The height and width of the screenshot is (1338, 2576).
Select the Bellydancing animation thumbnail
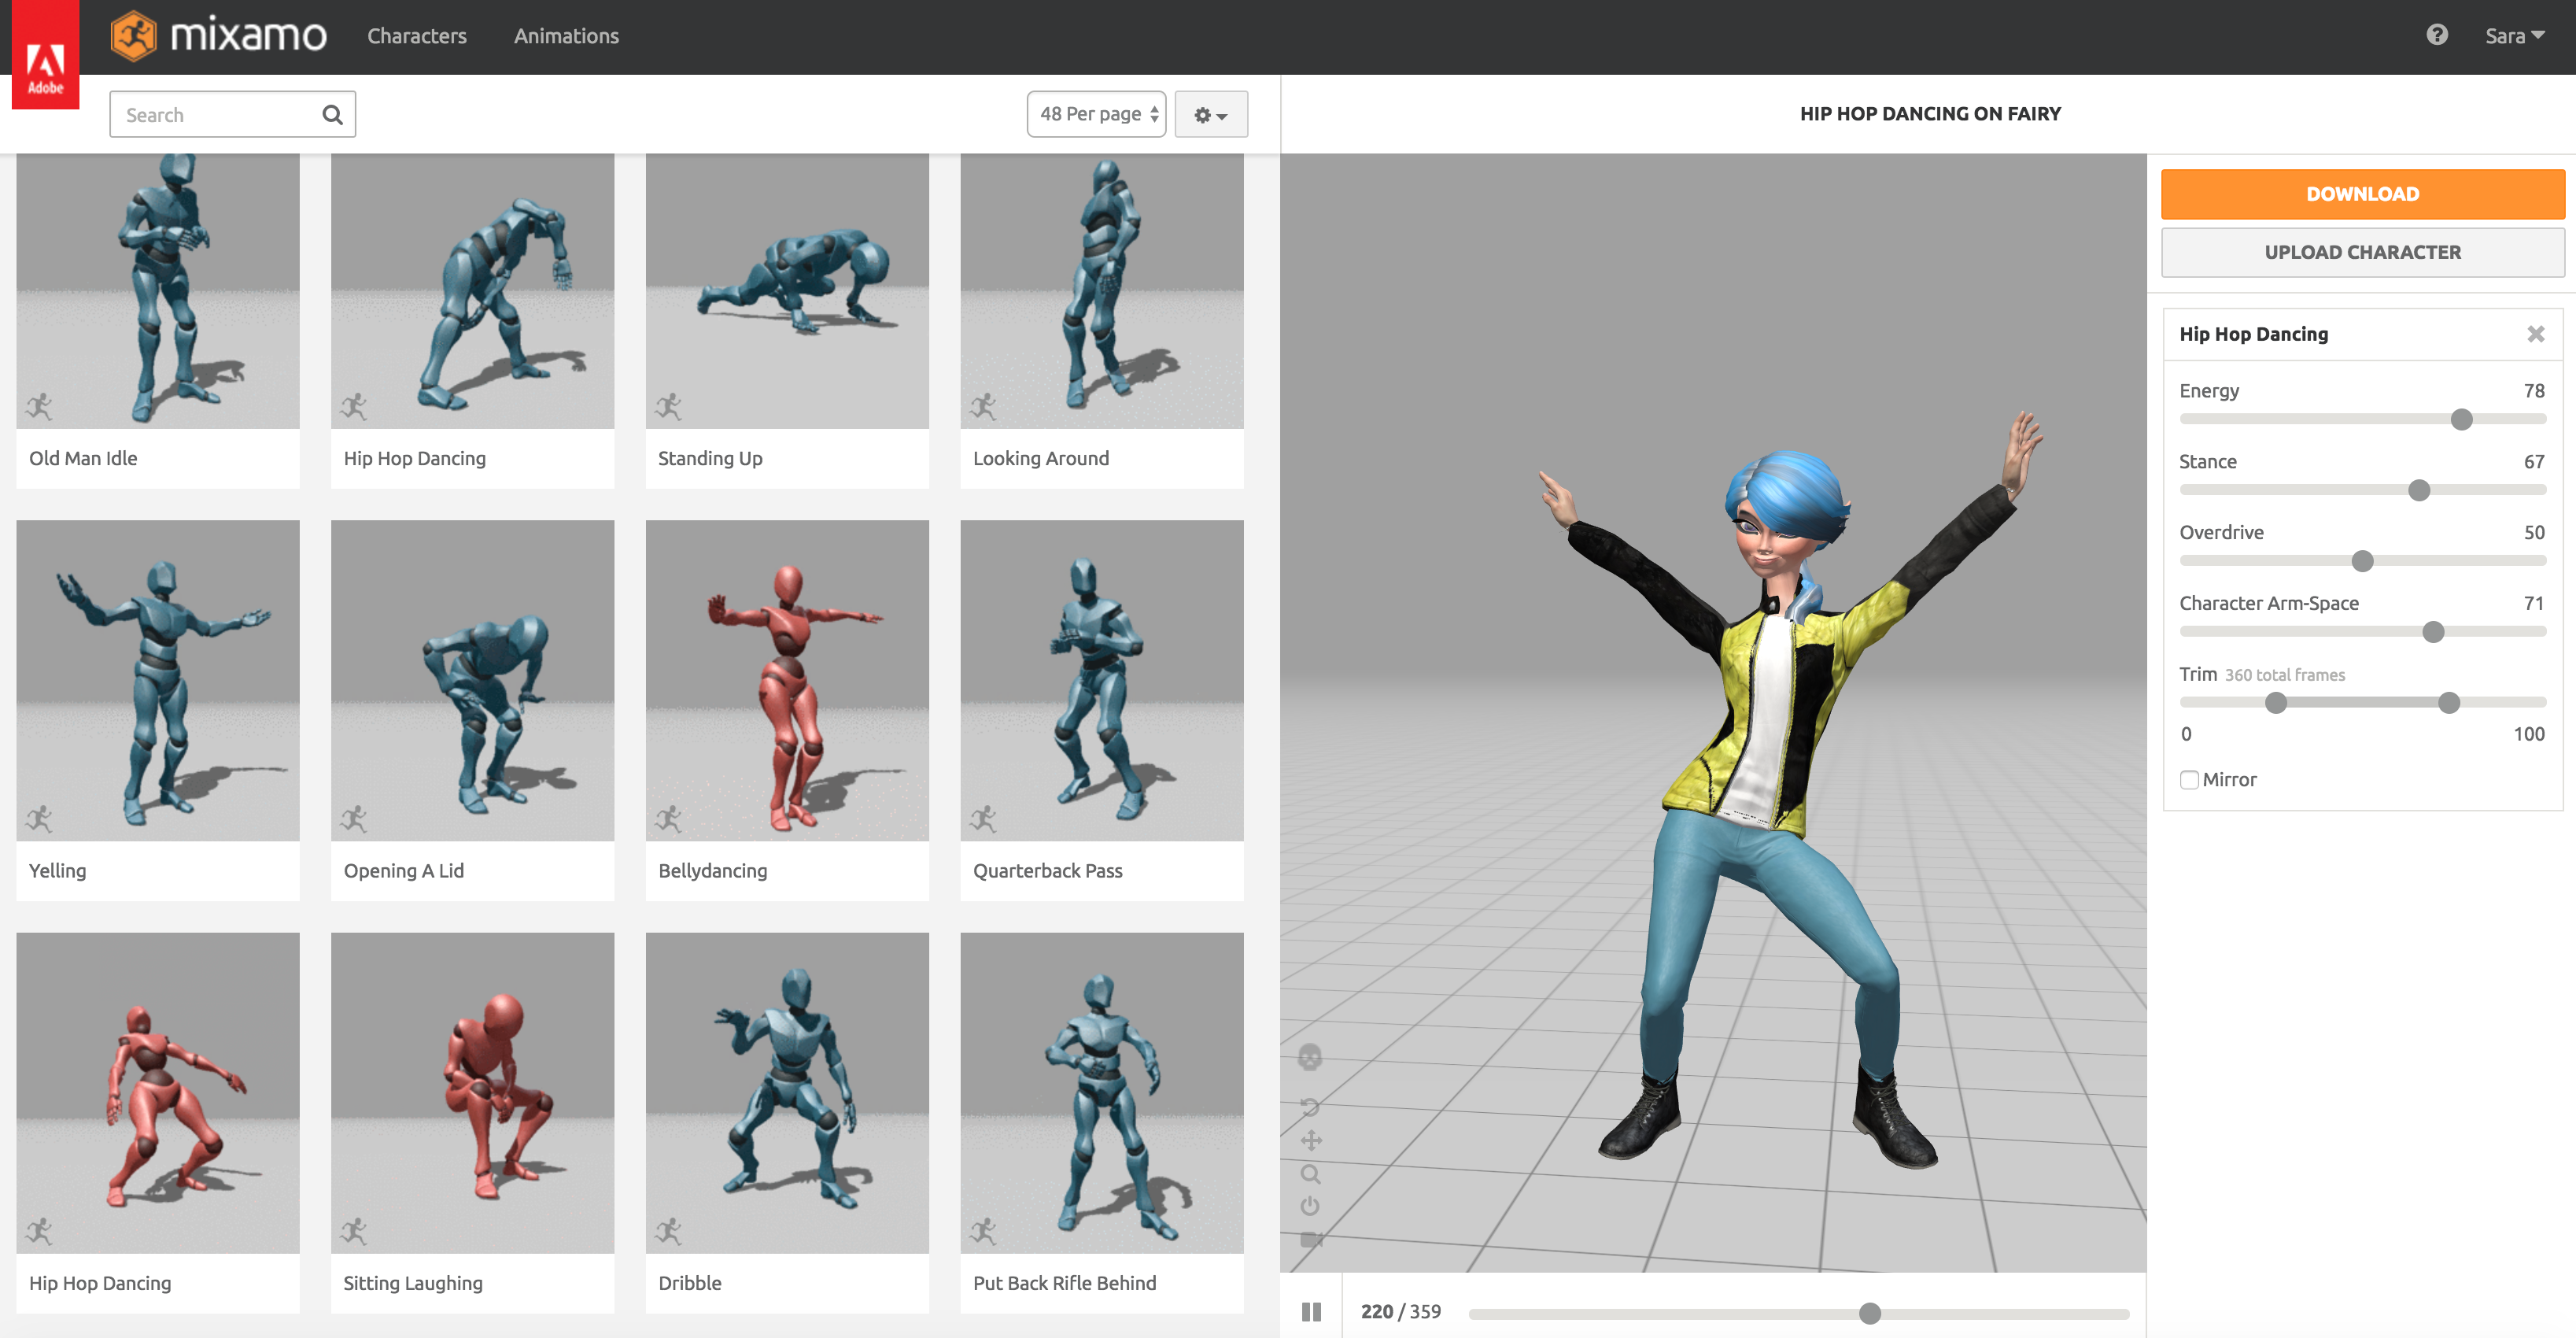(x=787, y=680)
